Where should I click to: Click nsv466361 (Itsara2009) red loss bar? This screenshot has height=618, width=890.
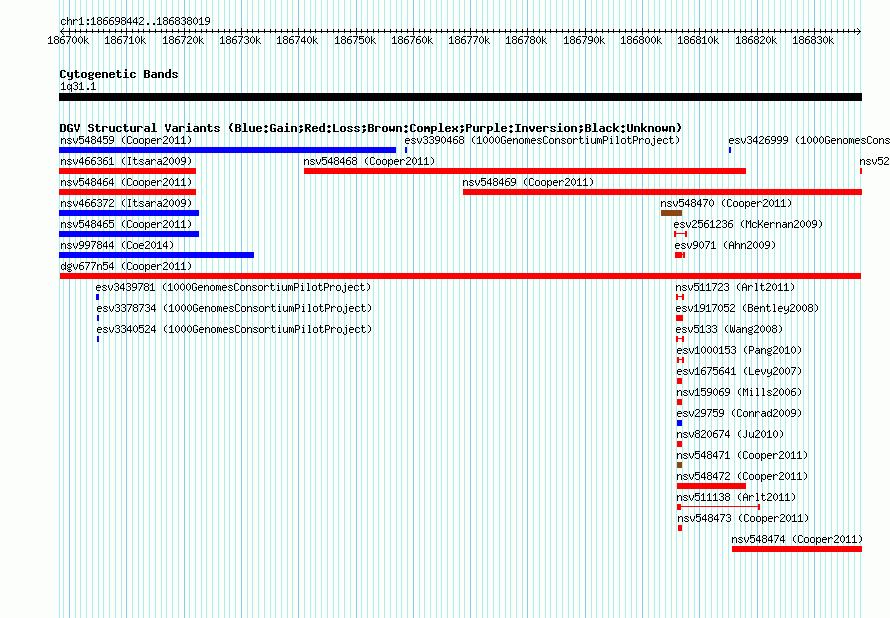tap(127, 171)
